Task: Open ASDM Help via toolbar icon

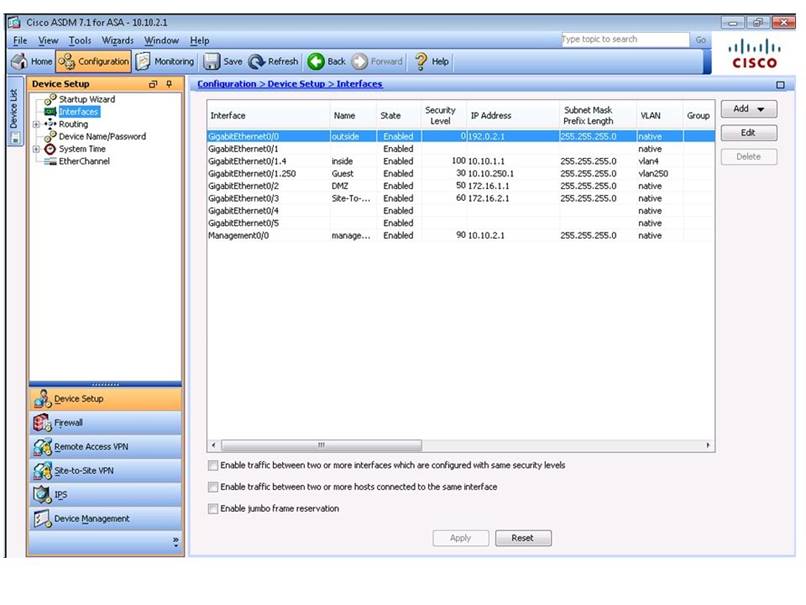Action: 430,60
